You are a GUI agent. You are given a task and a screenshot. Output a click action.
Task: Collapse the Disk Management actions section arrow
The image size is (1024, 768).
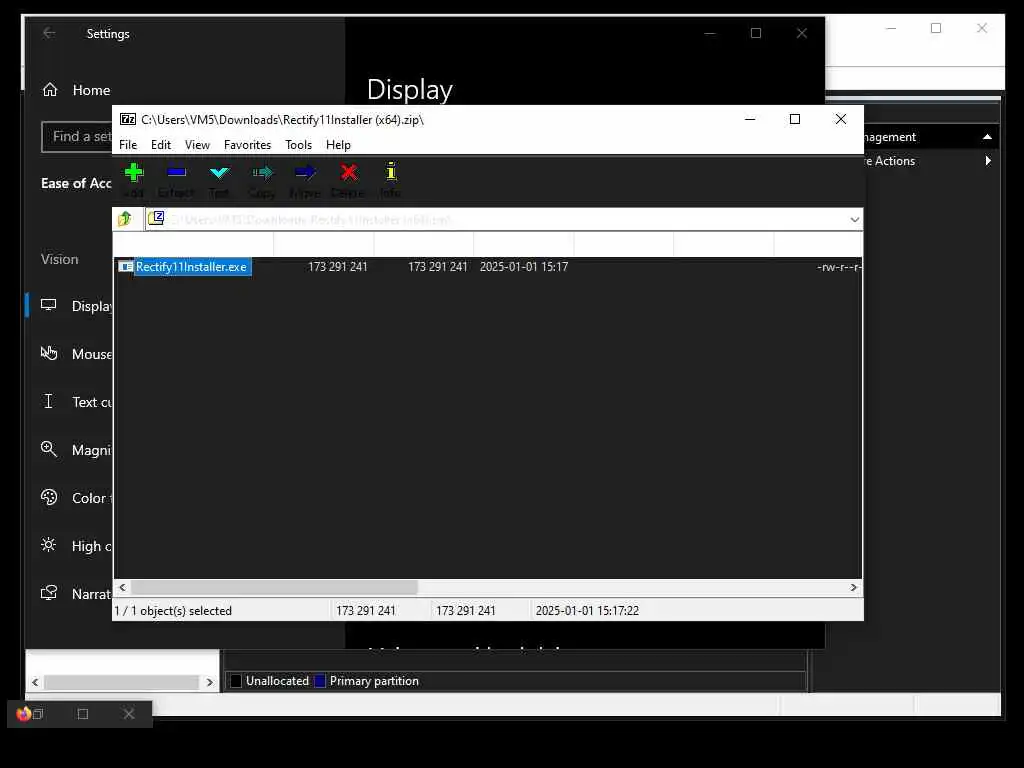coord(987,136)
